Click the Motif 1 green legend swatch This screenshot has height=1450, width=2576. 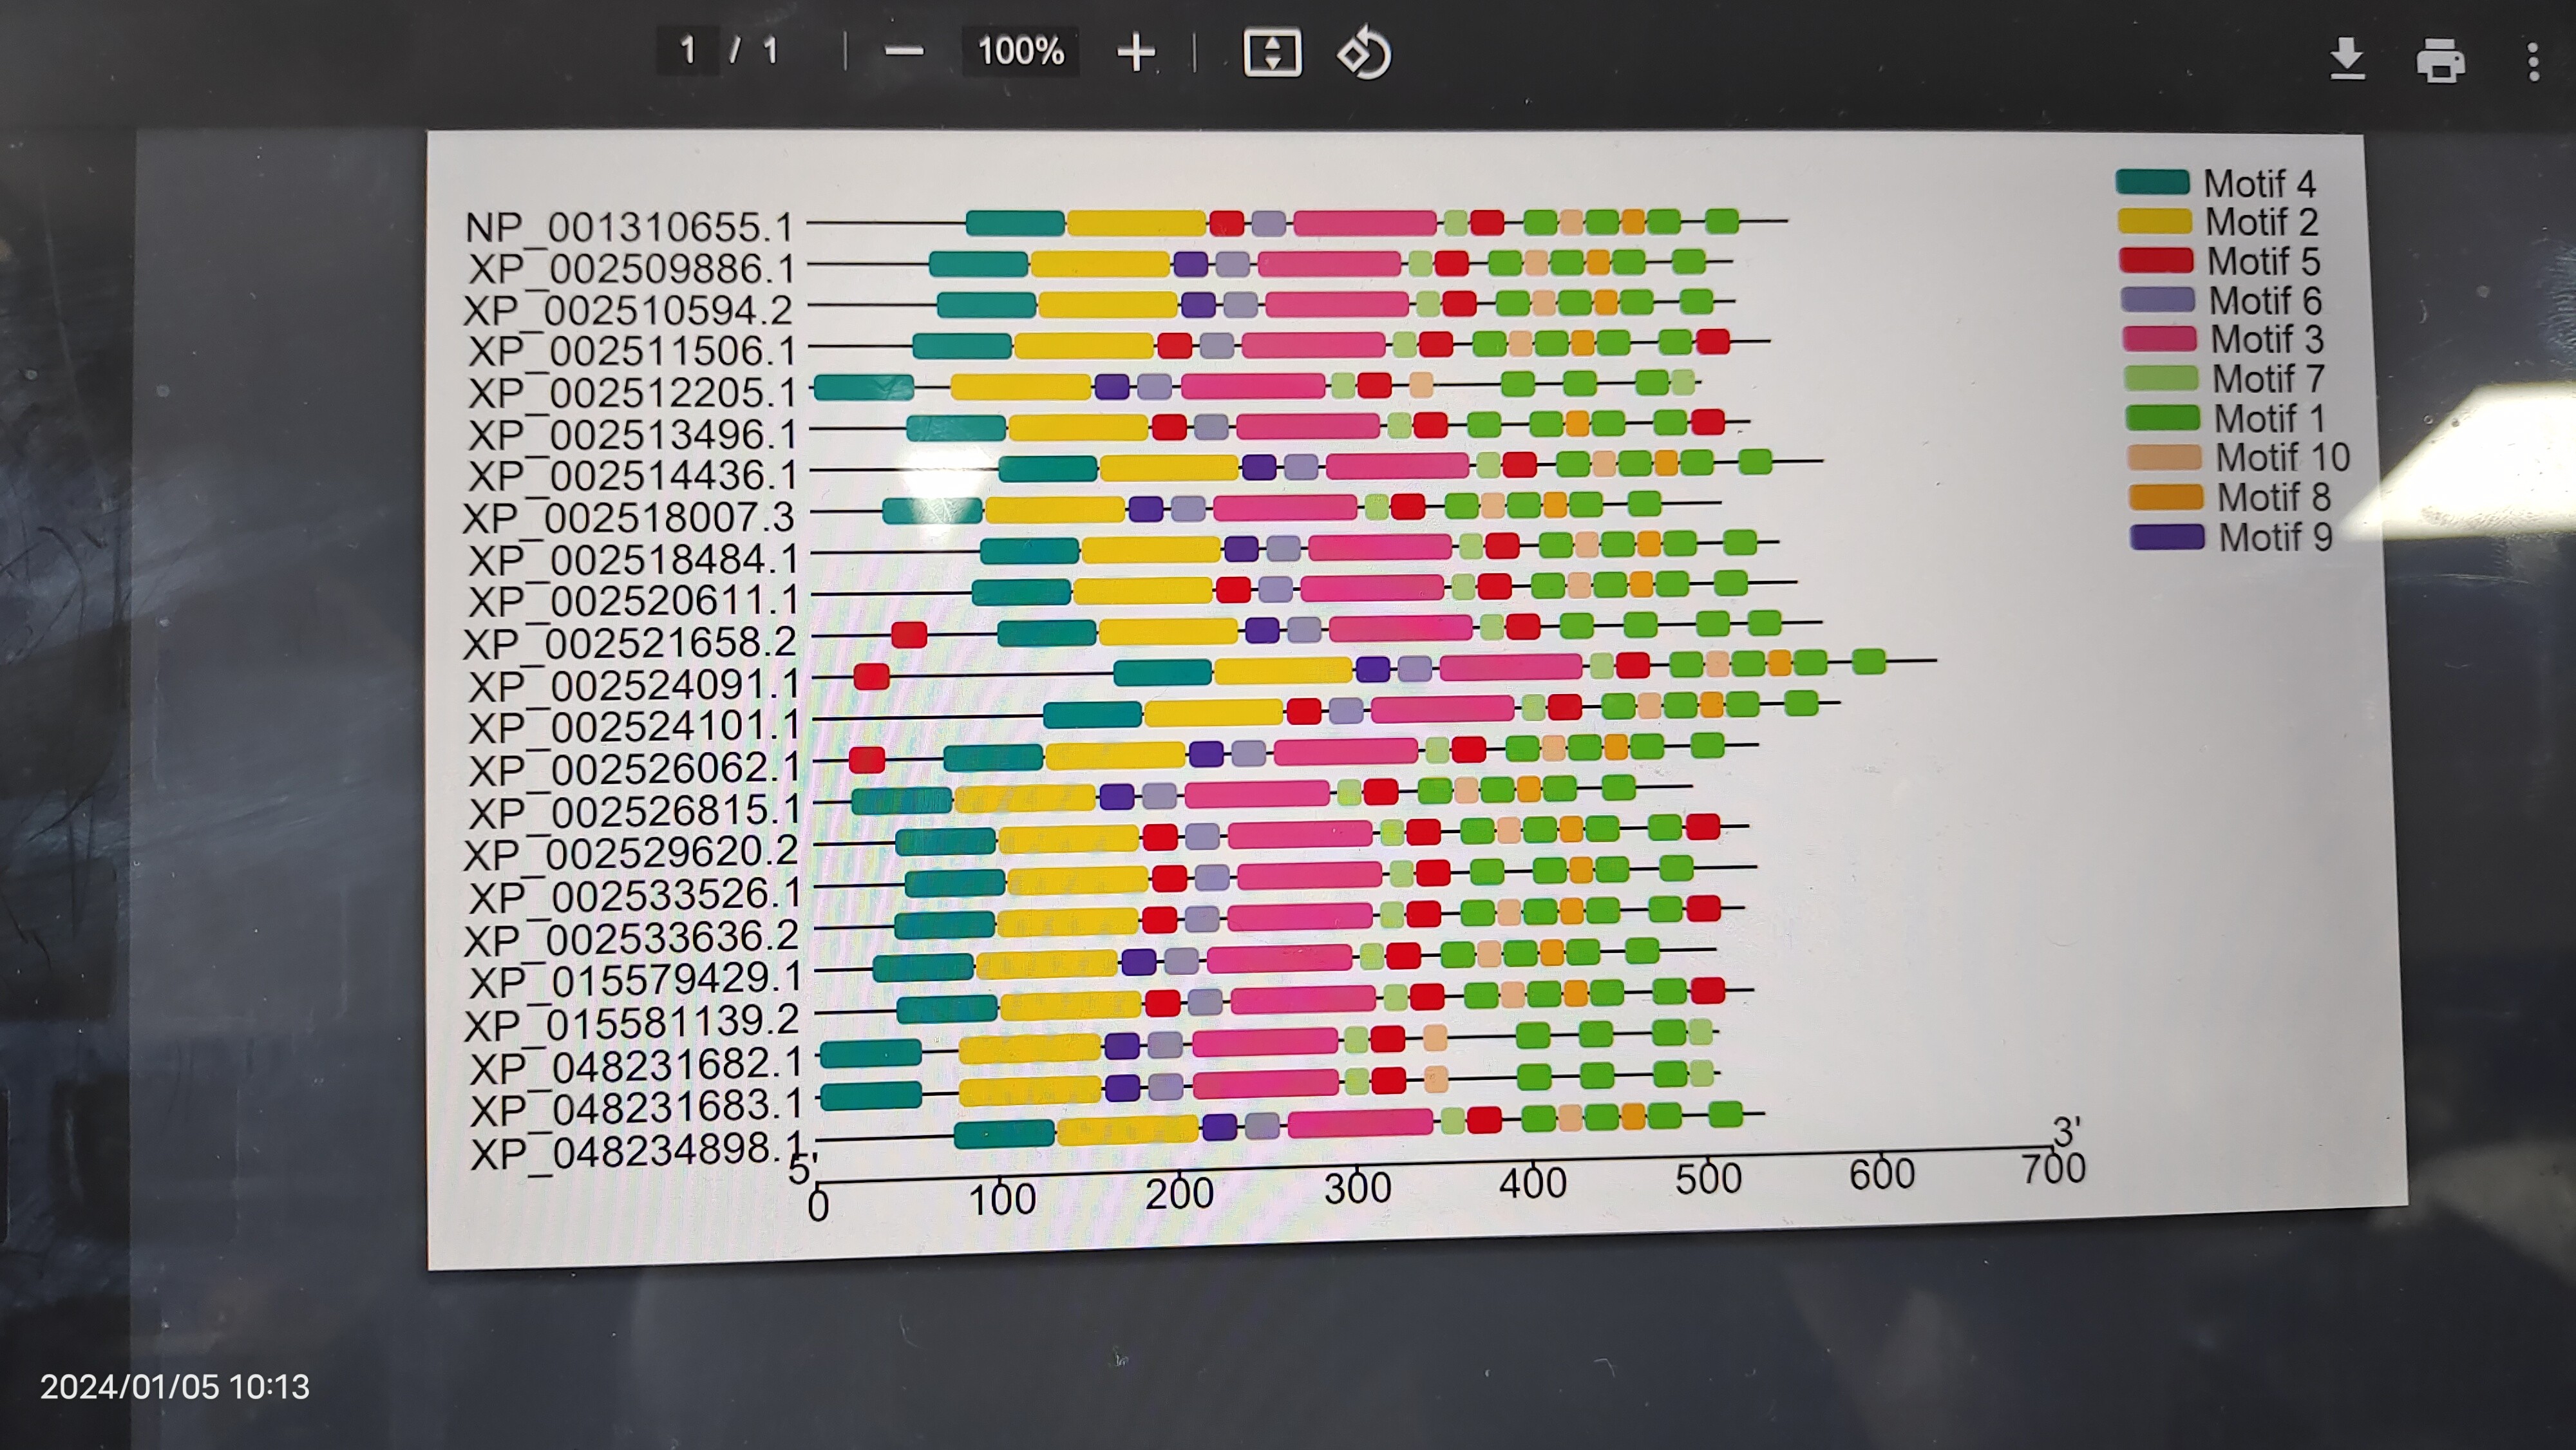(x=2163, y=417)
